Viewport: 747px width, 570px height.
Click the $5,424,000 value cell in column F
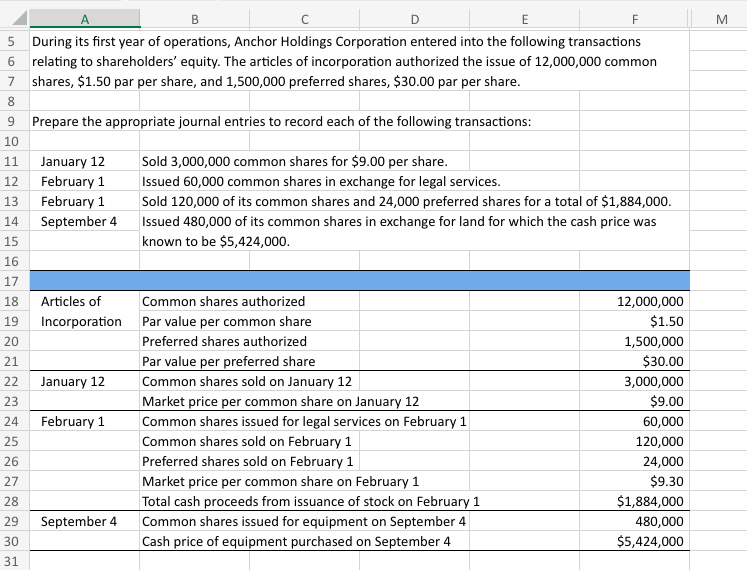(635, 541)
